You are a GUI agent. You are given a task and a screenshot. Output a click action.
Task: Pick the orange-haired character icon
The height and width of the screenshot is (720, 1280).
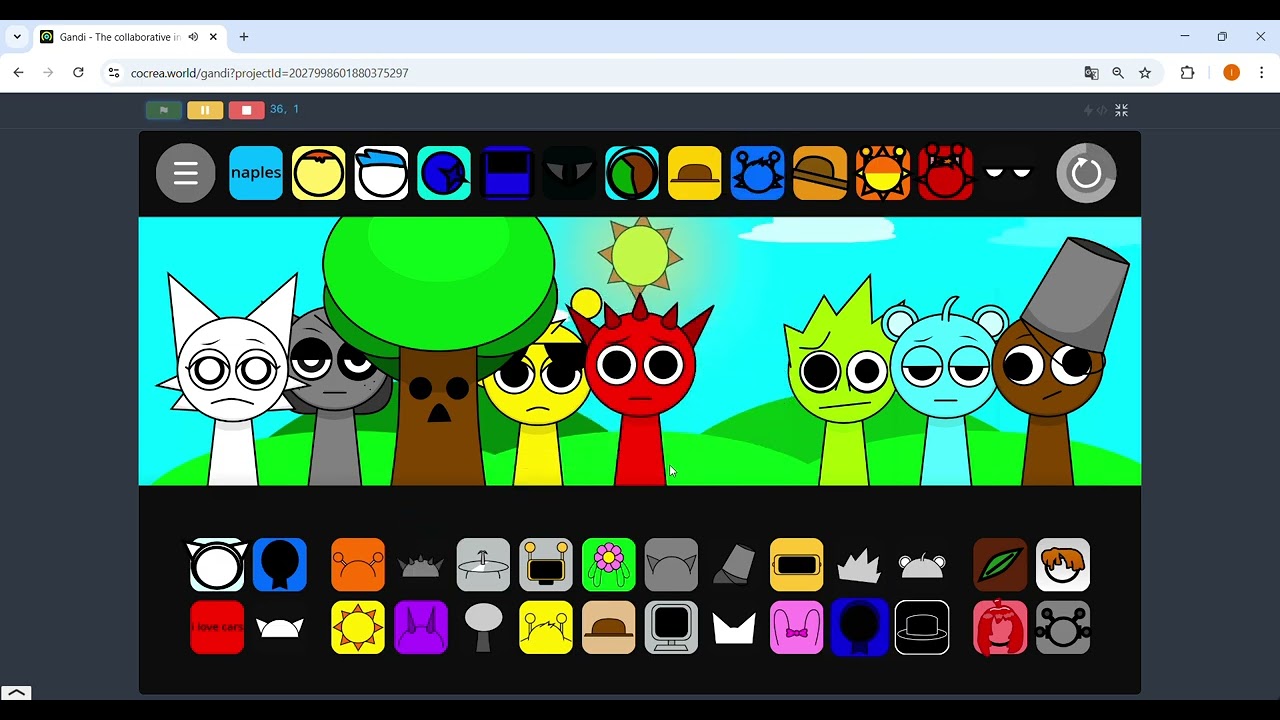[x=1063, y=564]
